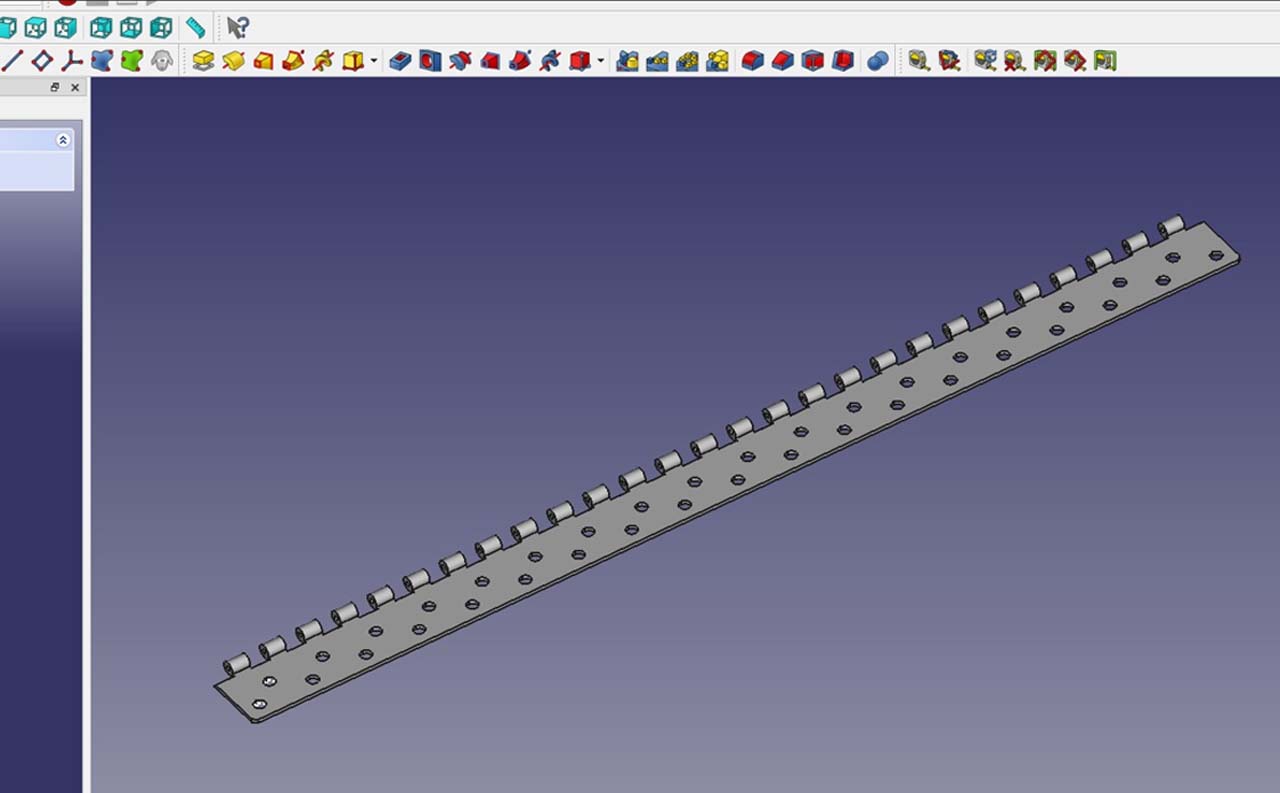Viewport: 1280px width, 793px height.
Task: Close the left side panel
Action: [75, 88]
